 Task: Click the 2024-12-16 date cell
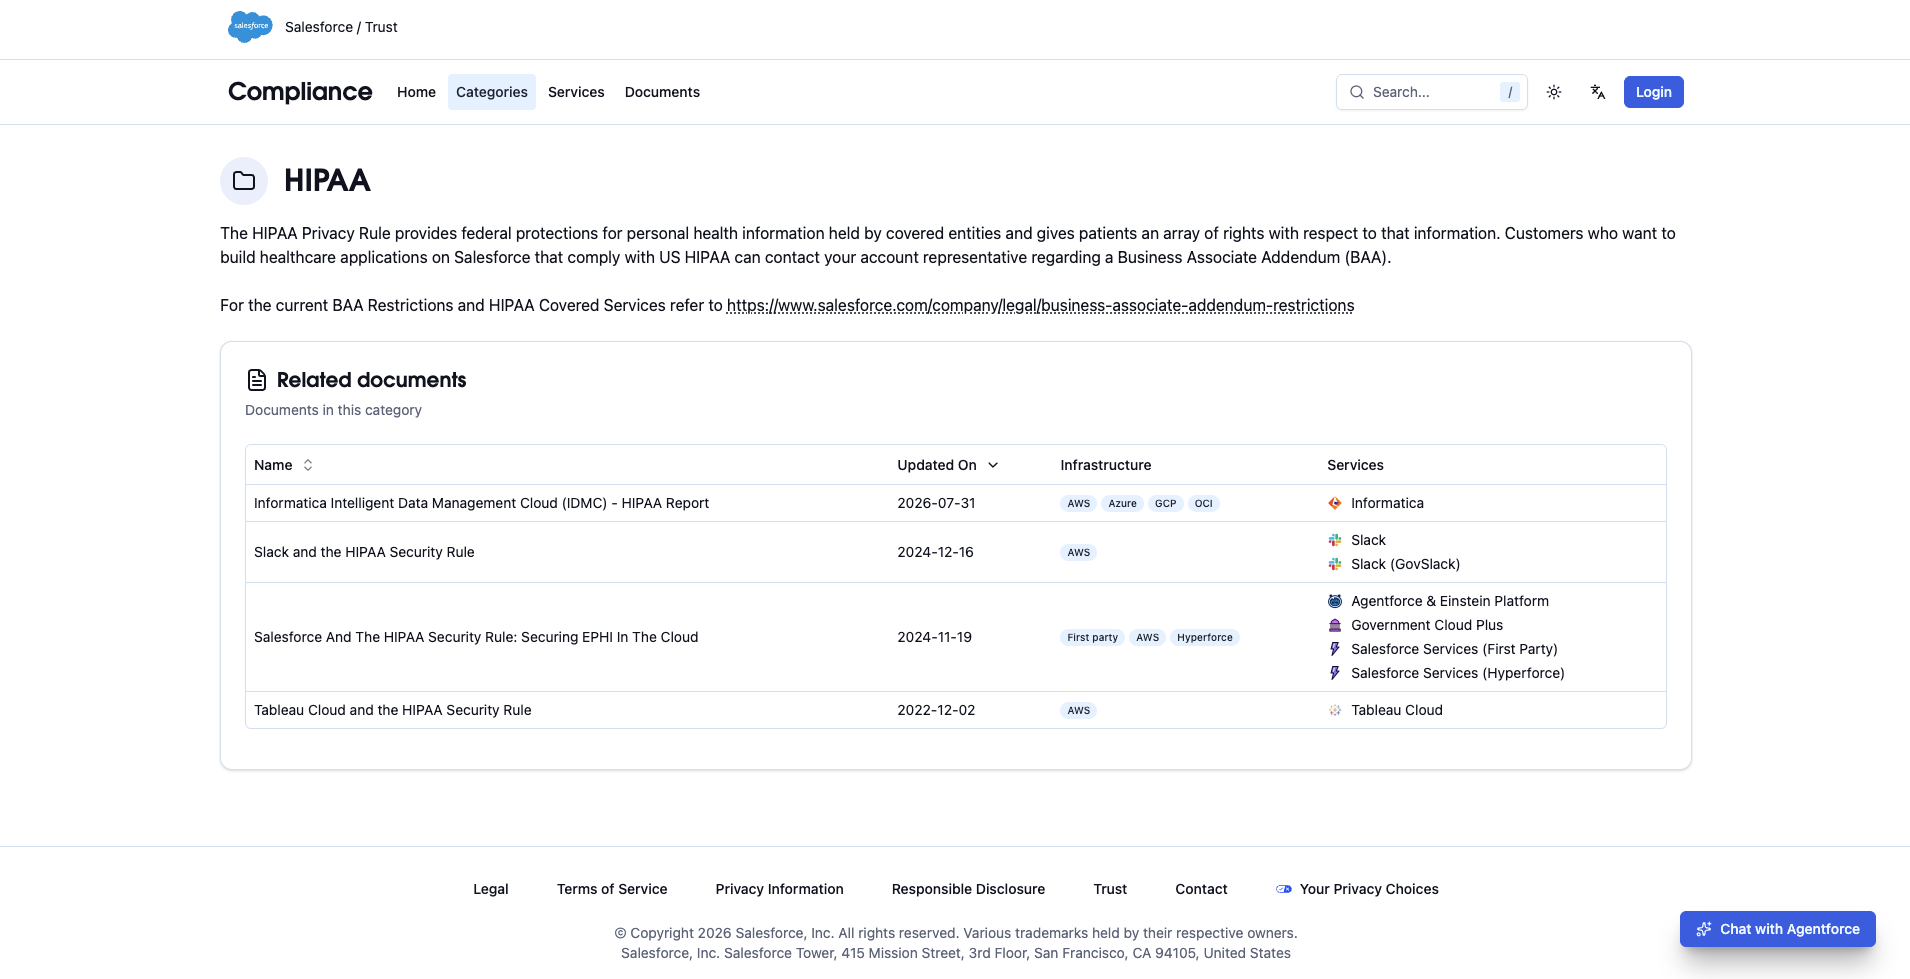pyautogui.click(x=935, y=552)
